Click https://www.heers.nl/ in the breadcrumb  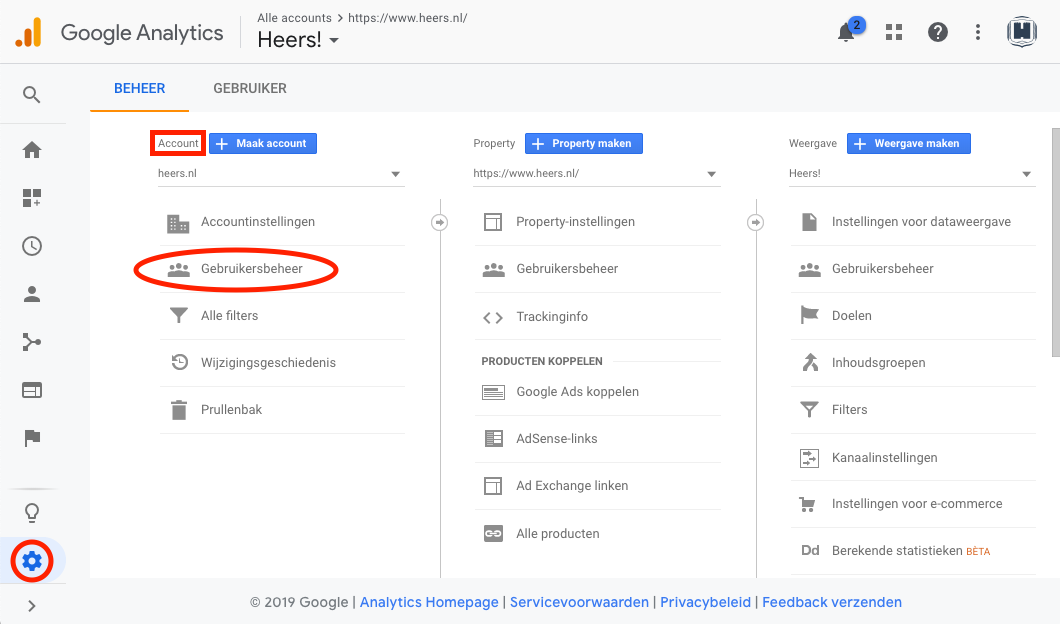click(x=408, y=18)
